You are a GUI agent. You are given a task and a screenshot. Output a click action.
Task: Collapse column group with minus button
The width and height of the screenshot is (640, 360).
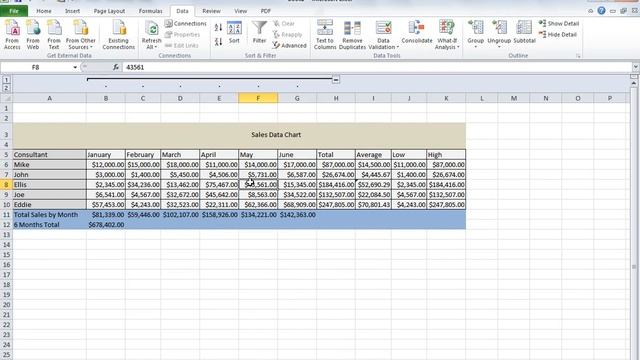(x=336, y=80)
